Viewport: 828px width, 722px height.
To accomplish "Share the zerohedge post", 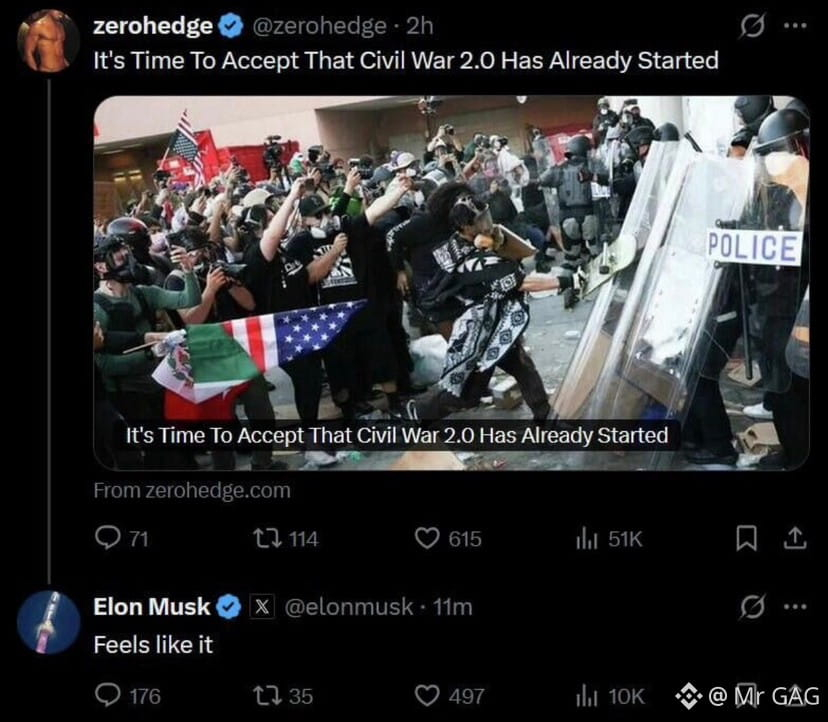I will click(x=795, y=538).
